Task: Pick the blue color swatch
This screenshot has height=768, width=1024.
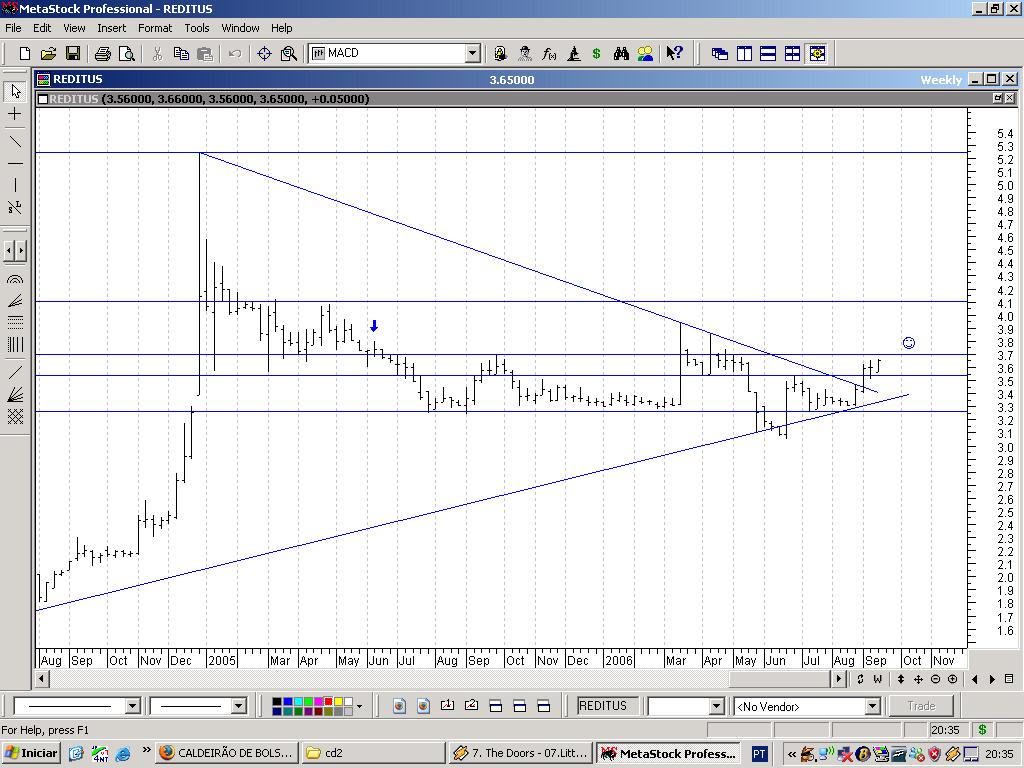Action: 287,702
